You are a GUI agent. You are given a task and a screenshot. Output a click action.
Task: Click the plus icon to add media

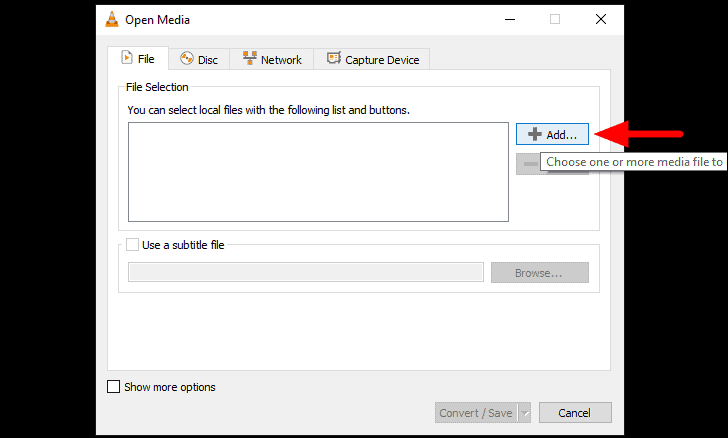tap(535, 134)
